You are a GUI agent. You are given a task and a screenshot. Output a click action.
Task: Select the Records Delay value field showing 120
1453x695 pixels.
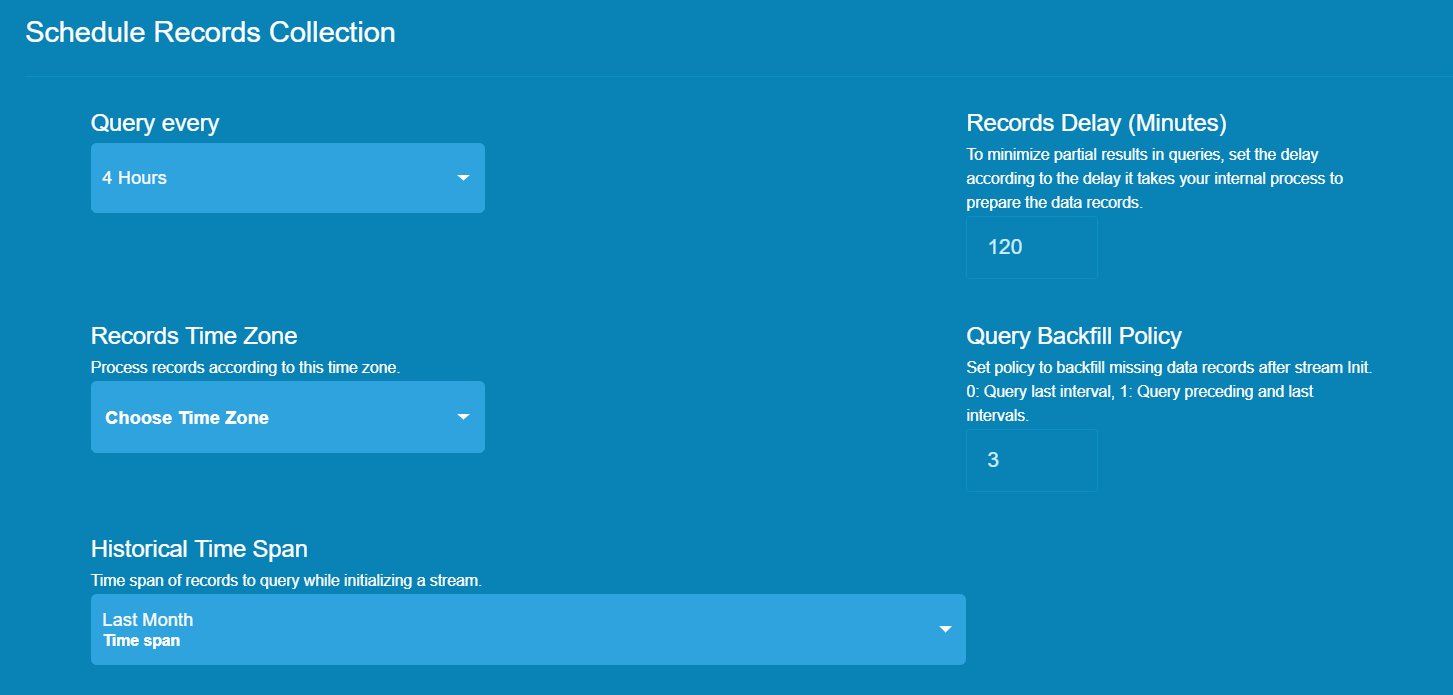click(1031, 247)
